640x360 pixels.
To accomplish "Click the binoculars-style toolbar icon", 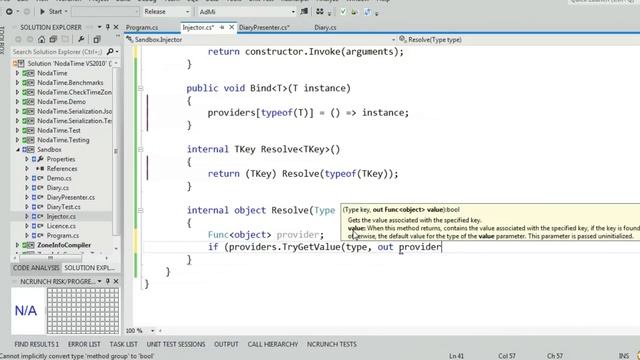I will (x=320, y=12).
